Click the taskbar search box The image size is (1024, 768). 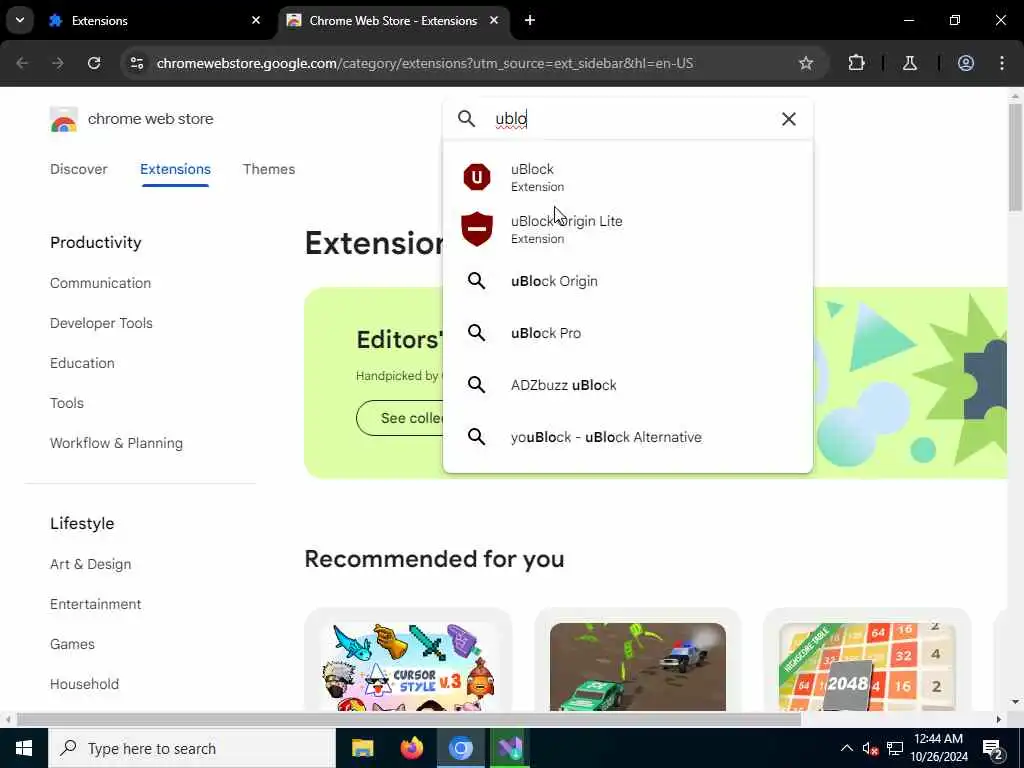pyautogui.click(x=192, y=748)
